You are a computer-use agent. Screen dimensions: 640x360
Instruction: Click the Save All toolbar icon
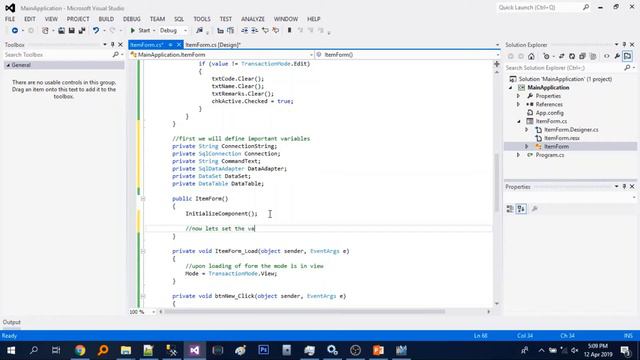pos(82,31)
